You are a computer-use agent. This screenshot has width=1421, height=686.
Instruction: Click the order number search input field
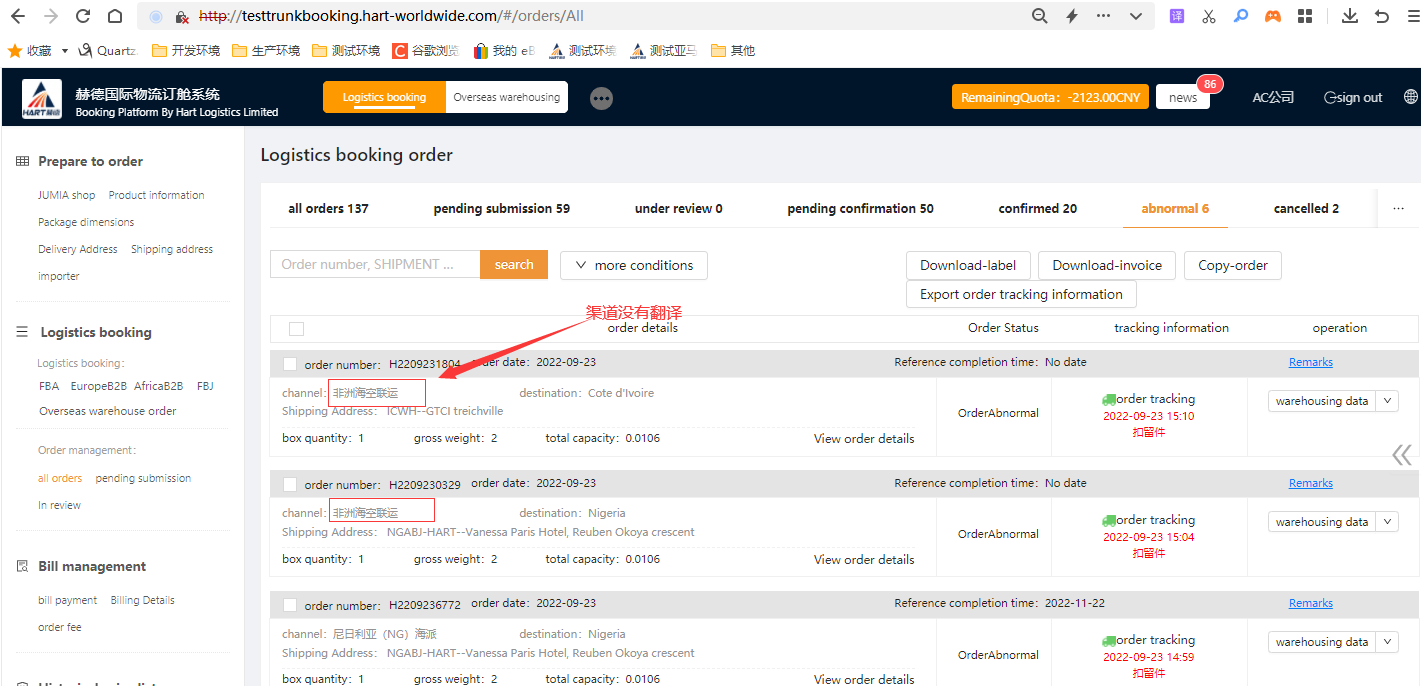pyautogui.click(x=375, y=264)
